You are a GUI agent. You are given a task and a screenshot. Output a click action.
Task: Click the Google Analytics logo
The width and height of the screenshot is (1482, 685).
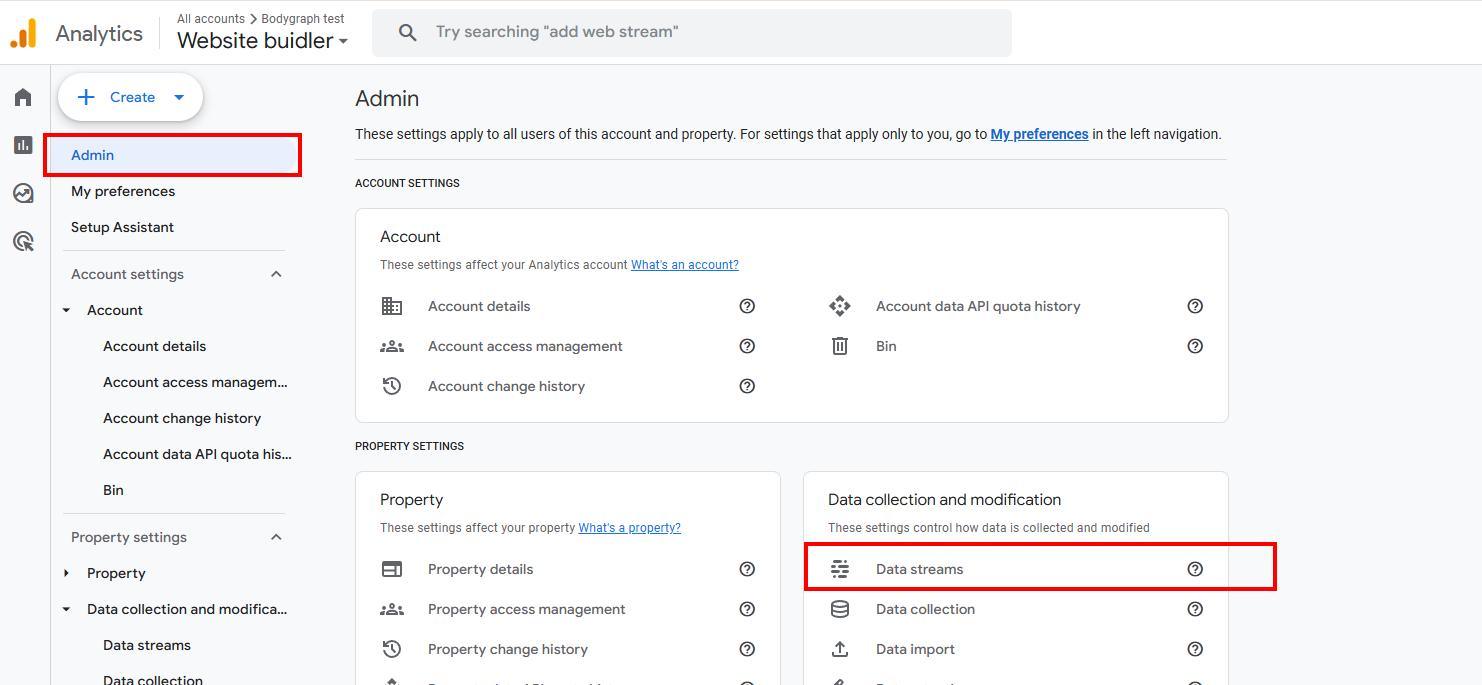[x=23, y=33]
